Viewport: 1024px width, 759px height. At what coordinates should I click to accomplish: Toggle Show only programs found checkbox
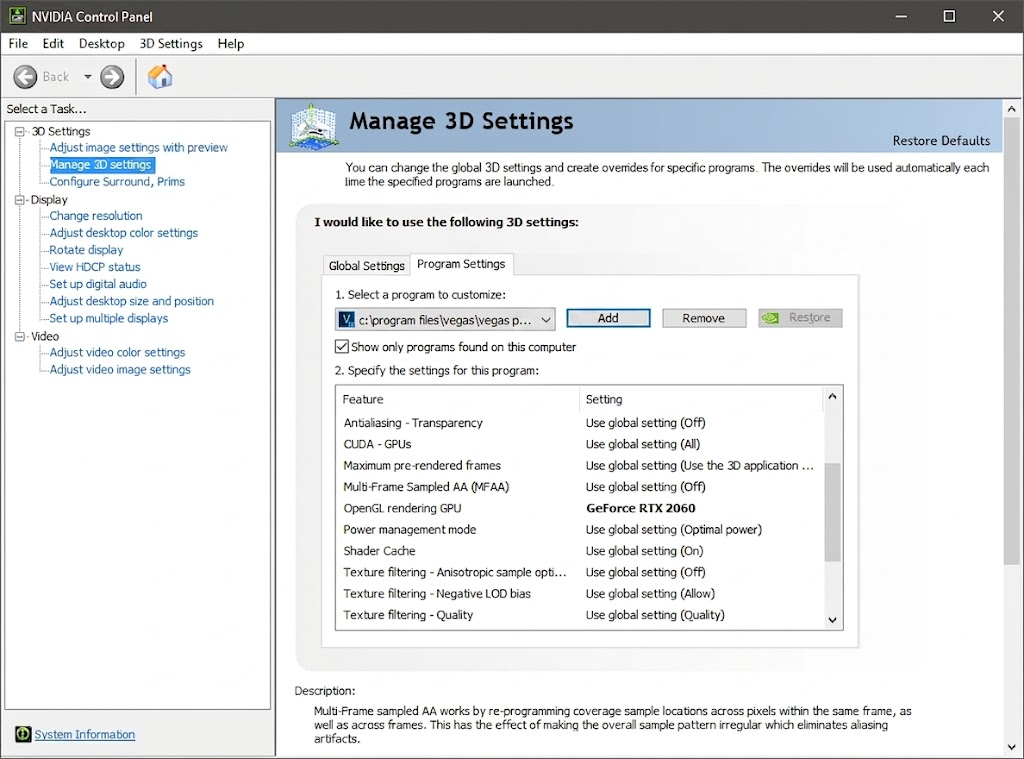tap(342, 346)
